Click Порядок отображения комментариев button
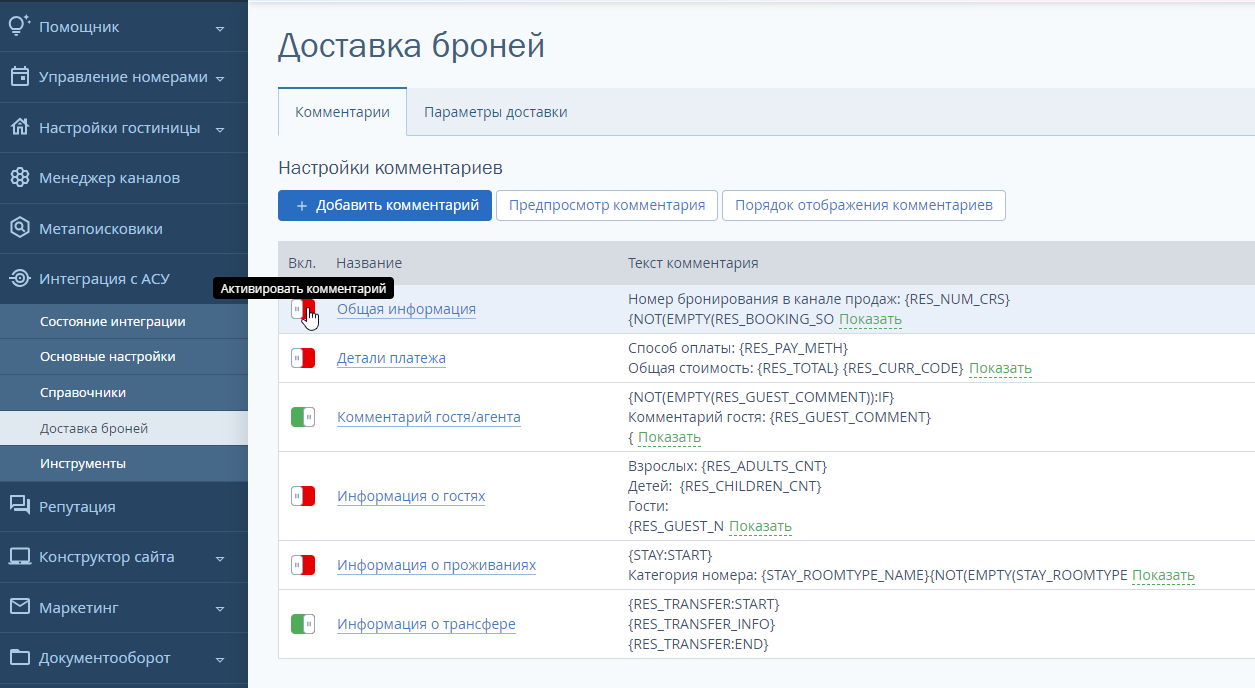The width and height of the screenshot is (1255, 688). click(x=864, y=205)
